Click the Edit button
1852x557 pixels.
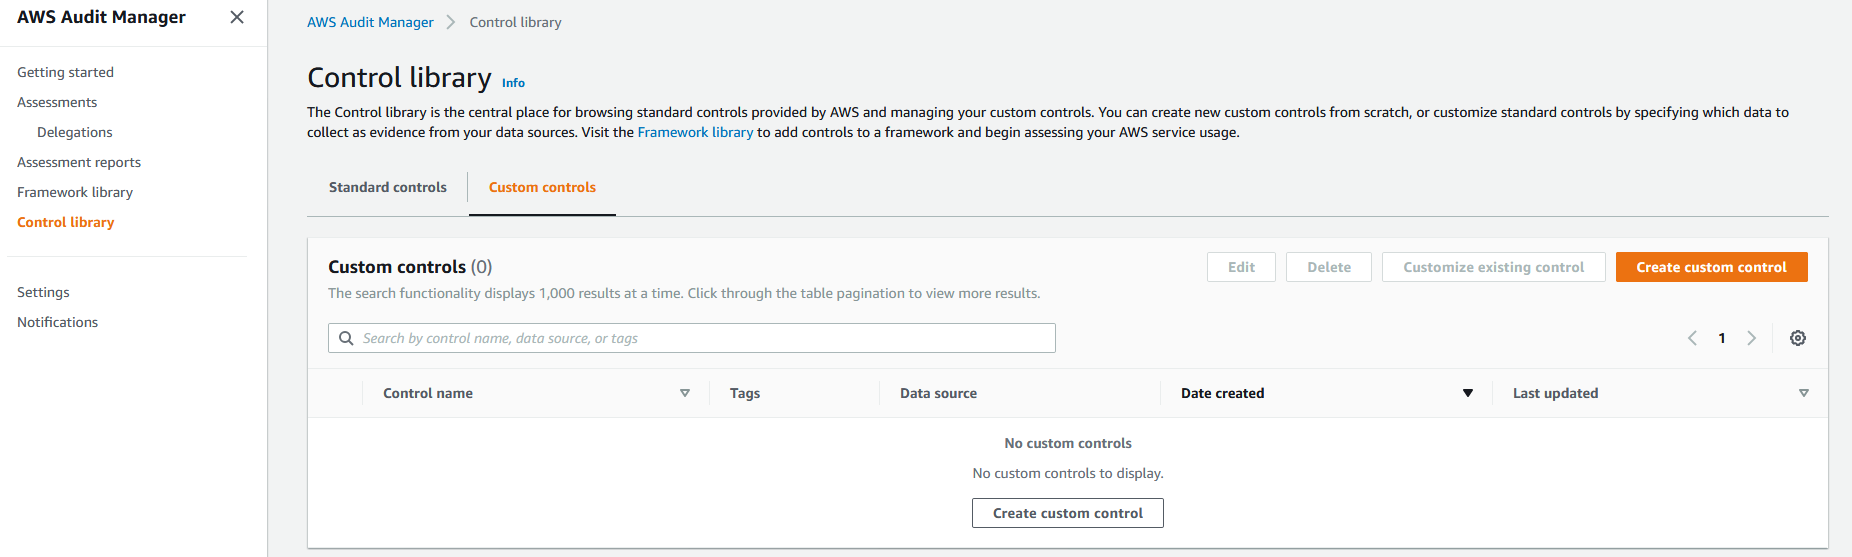(1241, 267)
